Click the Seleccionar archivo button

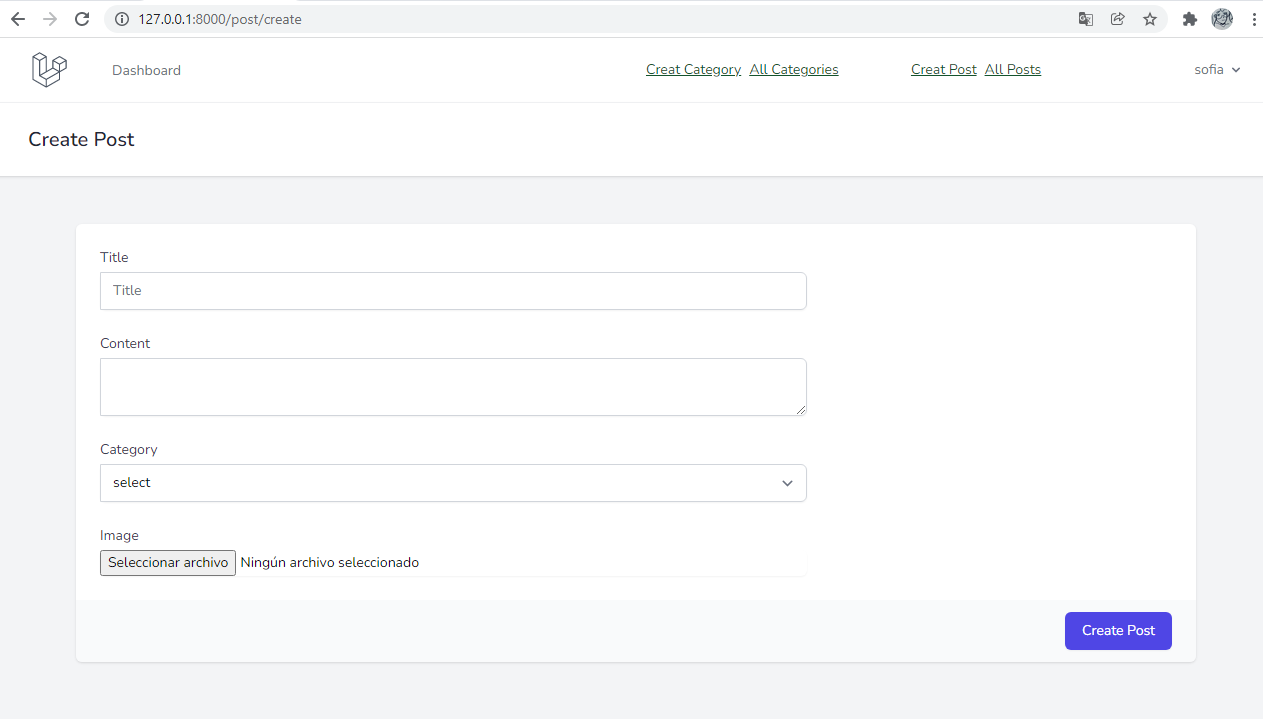[x=168, y=563]
